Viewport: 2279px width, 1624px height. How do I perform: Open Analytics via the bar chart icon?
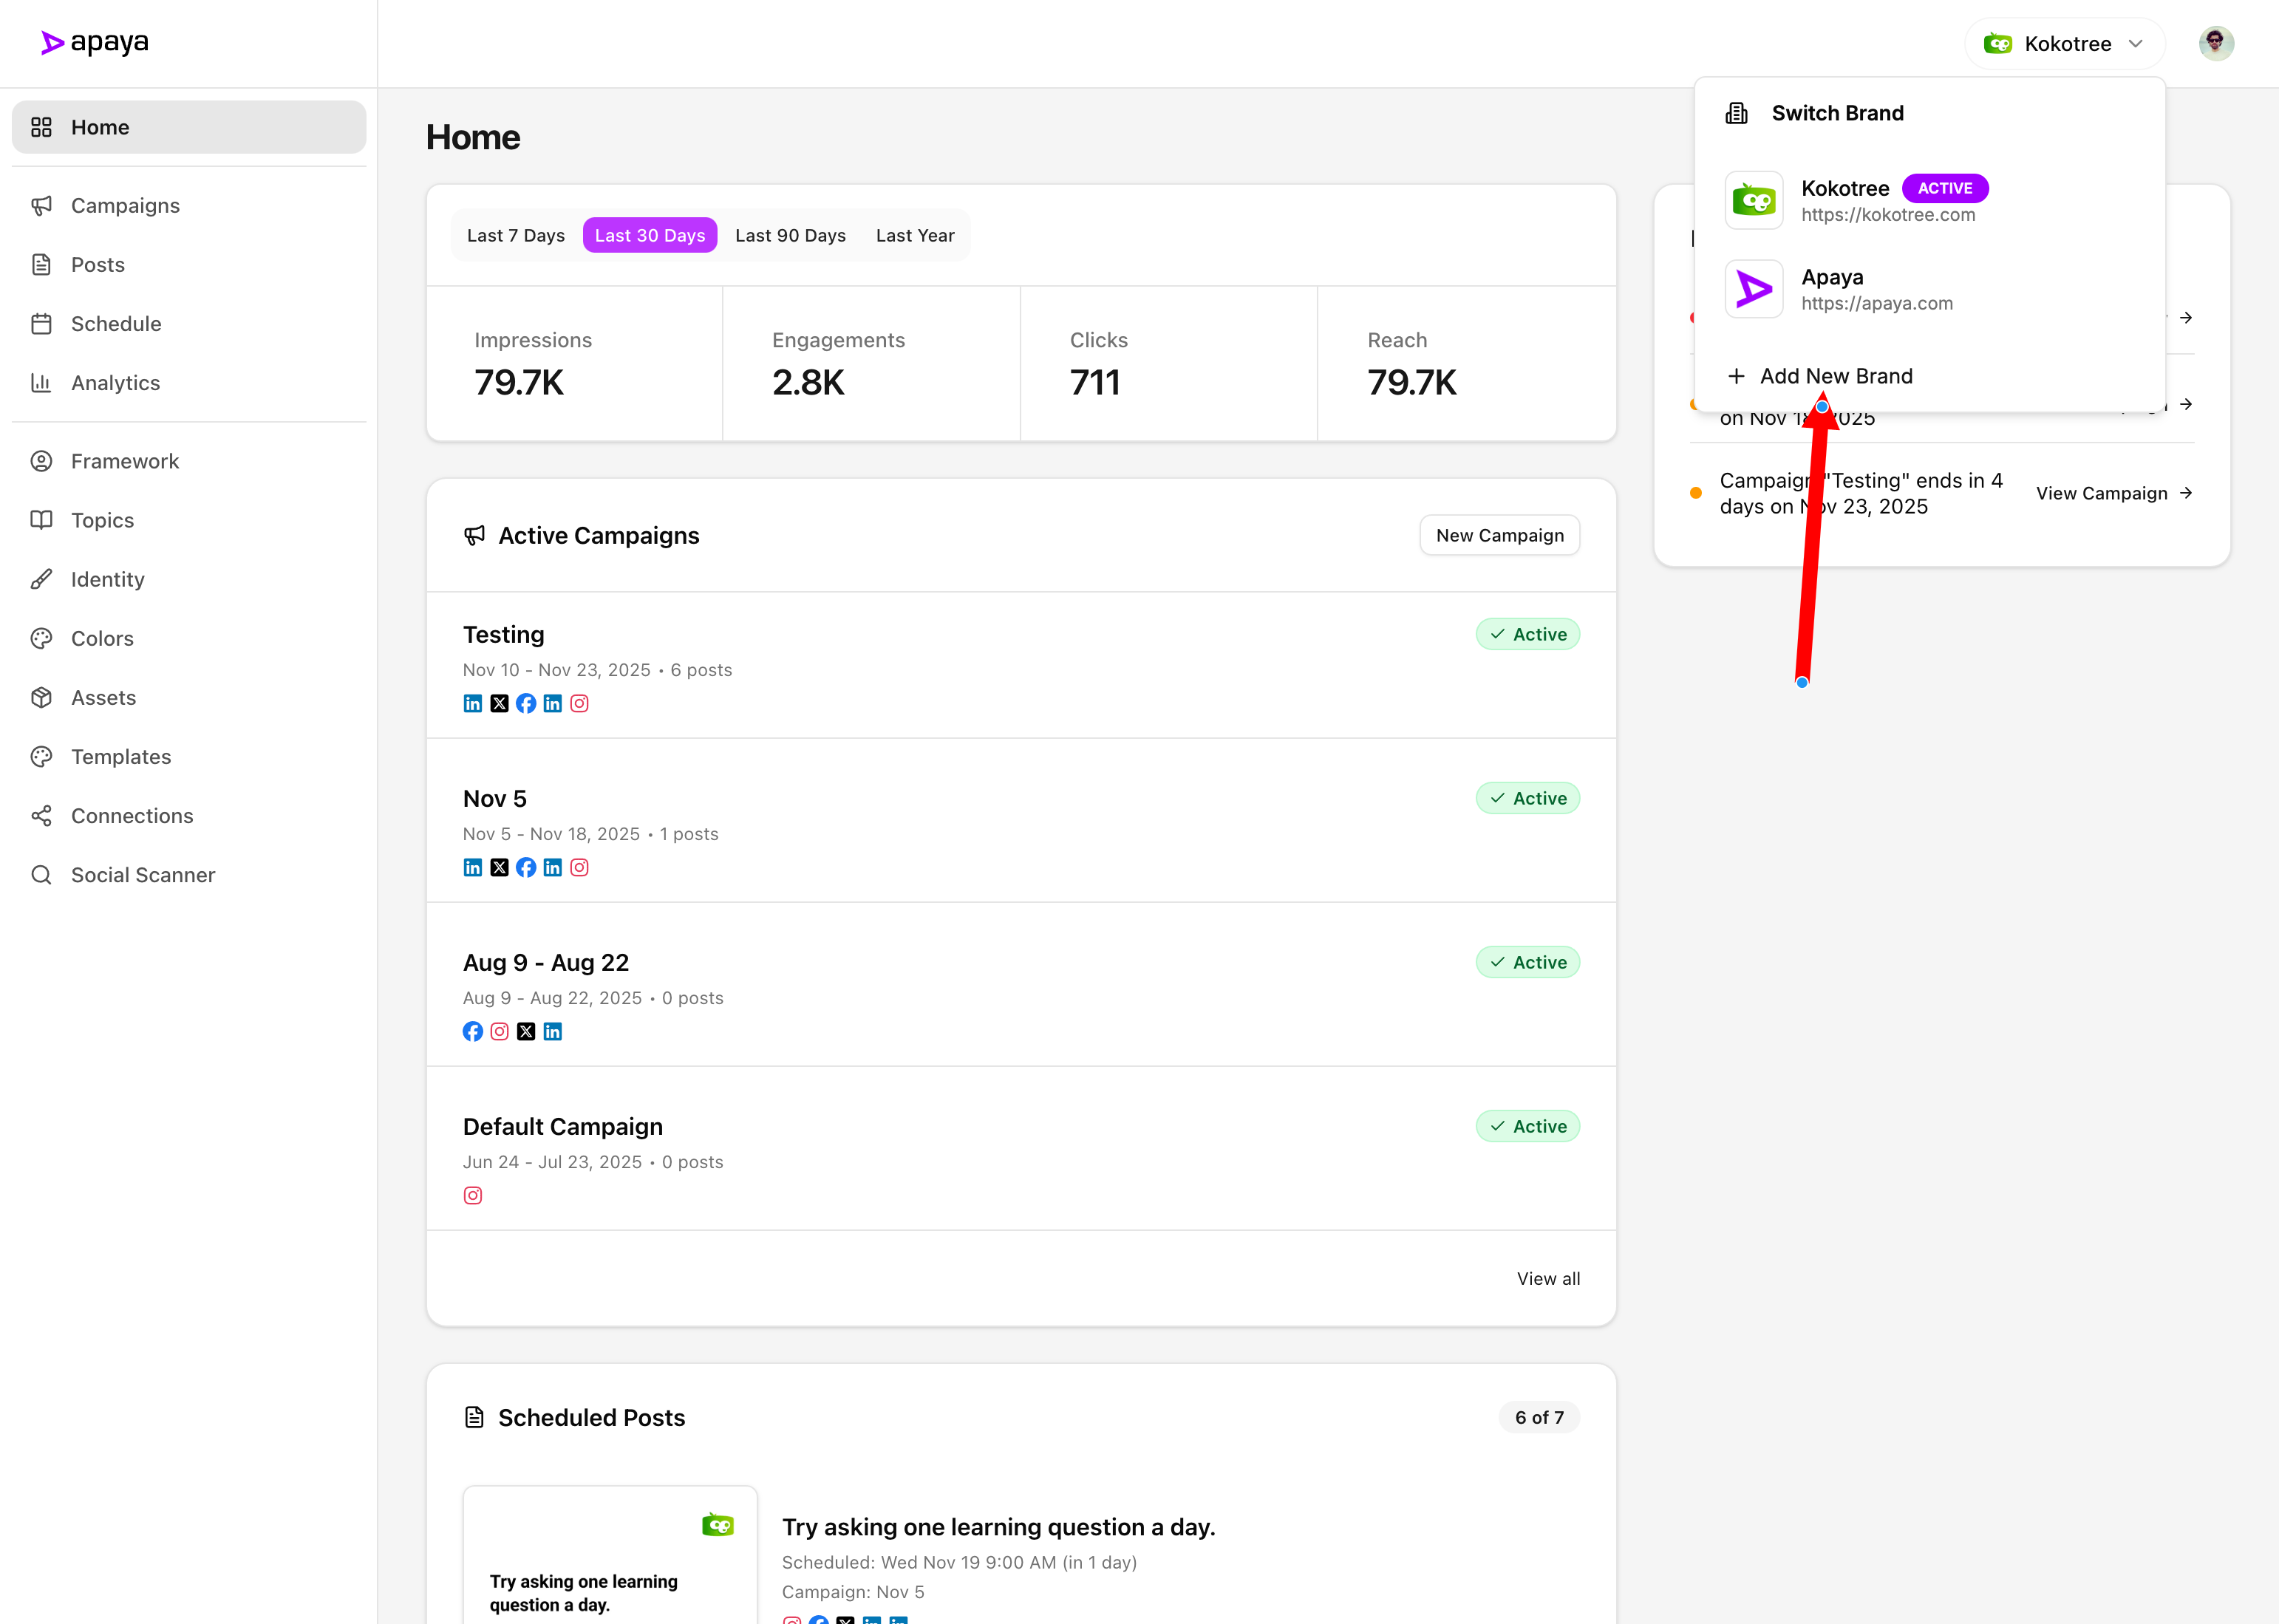(x=41, y=383)
